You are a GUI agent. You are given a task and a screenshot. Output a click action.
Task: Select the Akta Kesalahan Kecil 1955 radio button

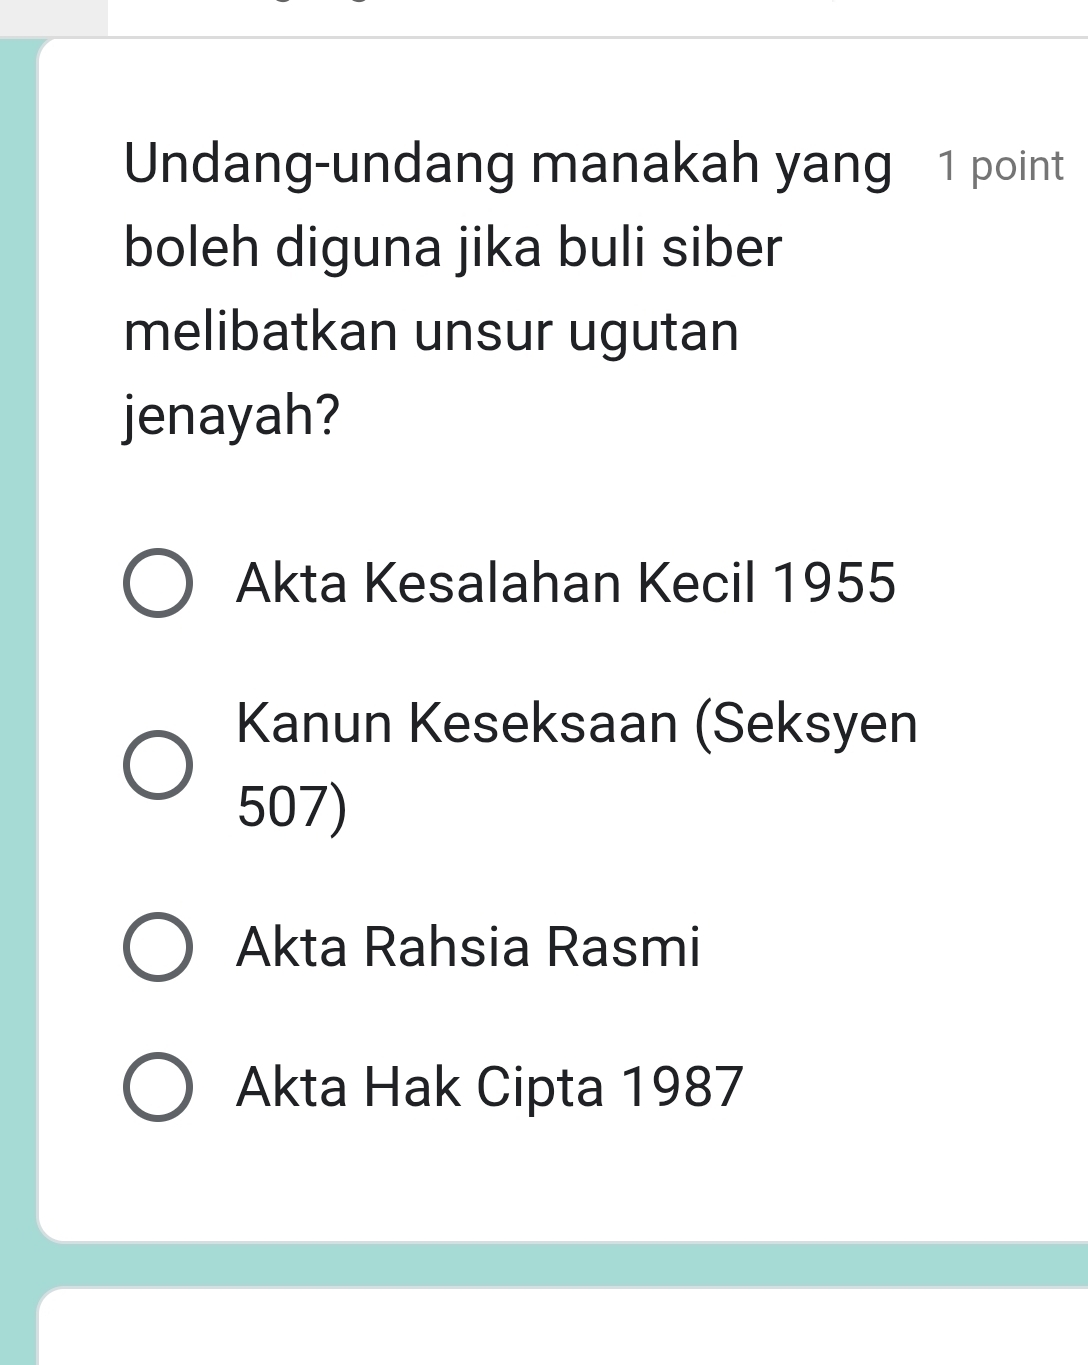pyautogui.click(x=158, y=583)
